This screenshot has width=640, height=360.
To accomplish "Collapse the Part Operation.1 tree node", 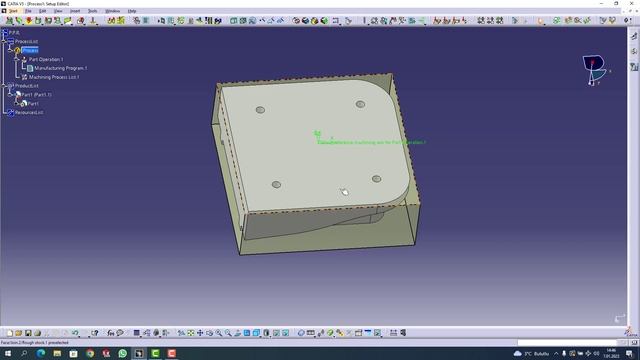I will click(x=17, y=59).
